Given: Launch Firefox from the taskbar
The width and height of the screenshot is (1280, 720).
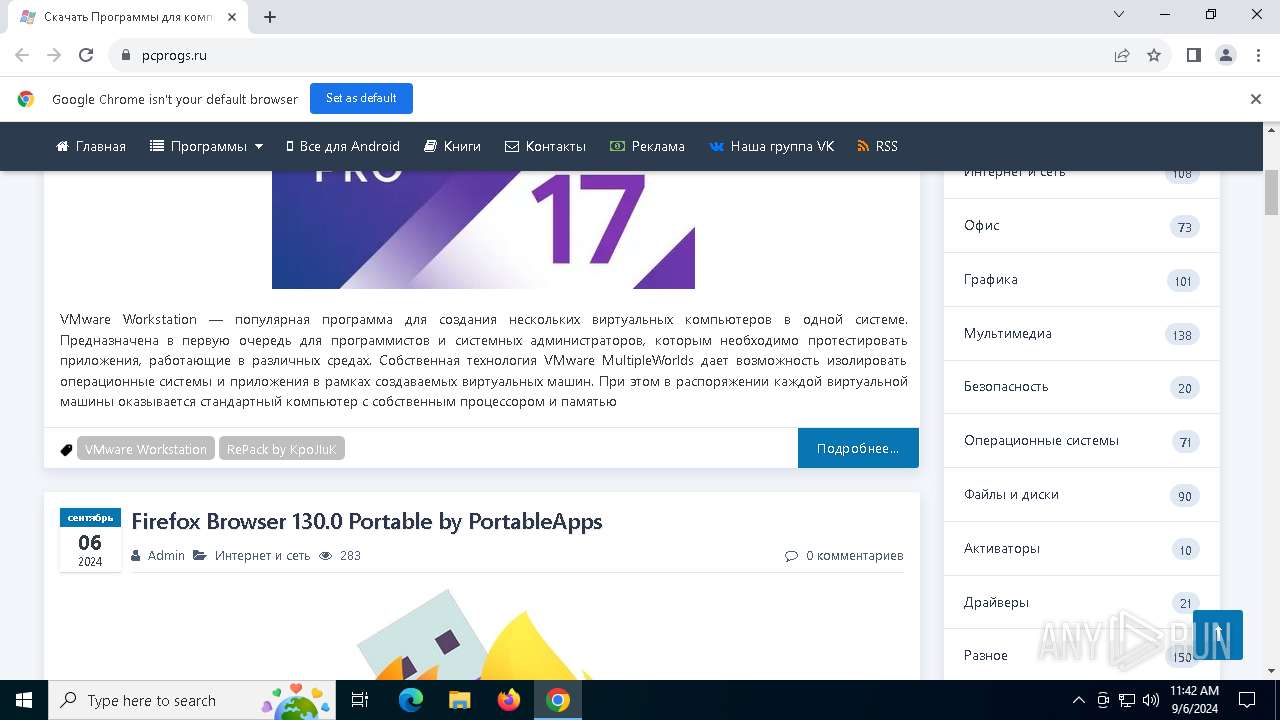Looking at the screenshot, I should (509, 700).
